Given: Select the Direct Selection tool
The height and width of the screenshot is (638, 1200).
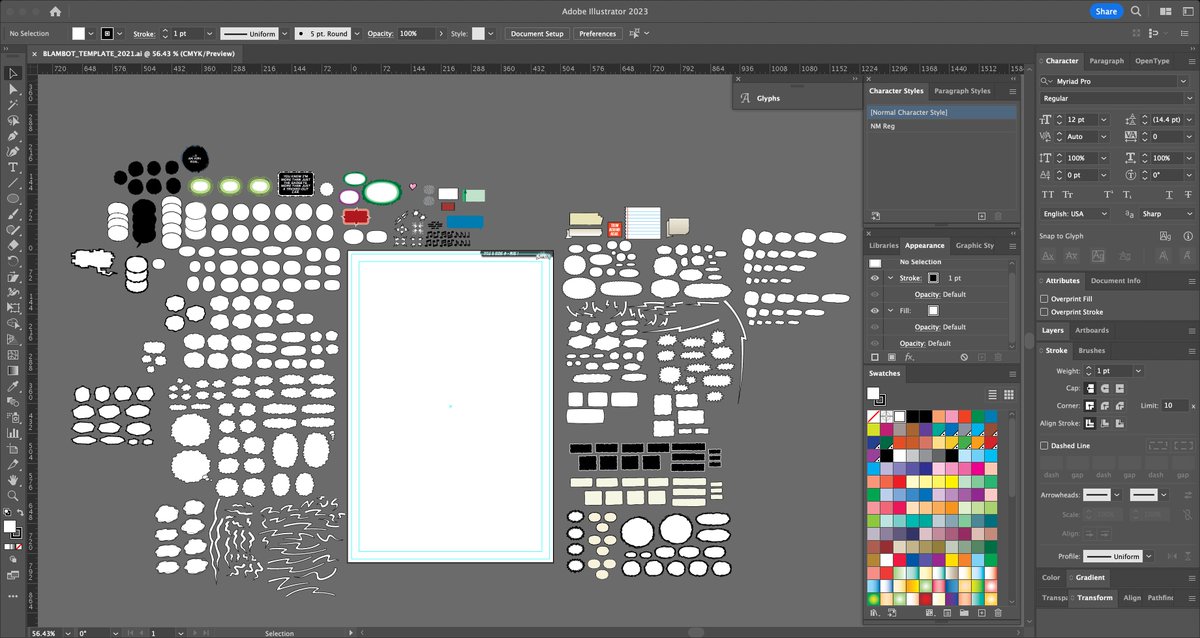Looking at the screenshot, I should pos(13,89).
